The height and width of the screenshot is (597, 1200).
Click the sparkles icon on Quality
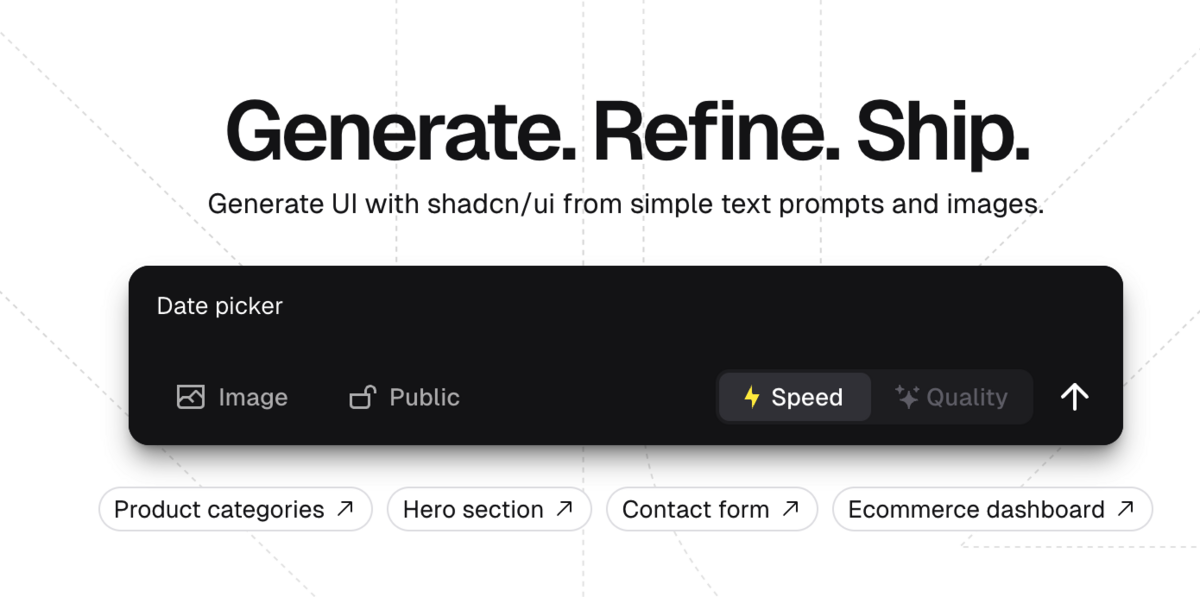pos(907,397)
